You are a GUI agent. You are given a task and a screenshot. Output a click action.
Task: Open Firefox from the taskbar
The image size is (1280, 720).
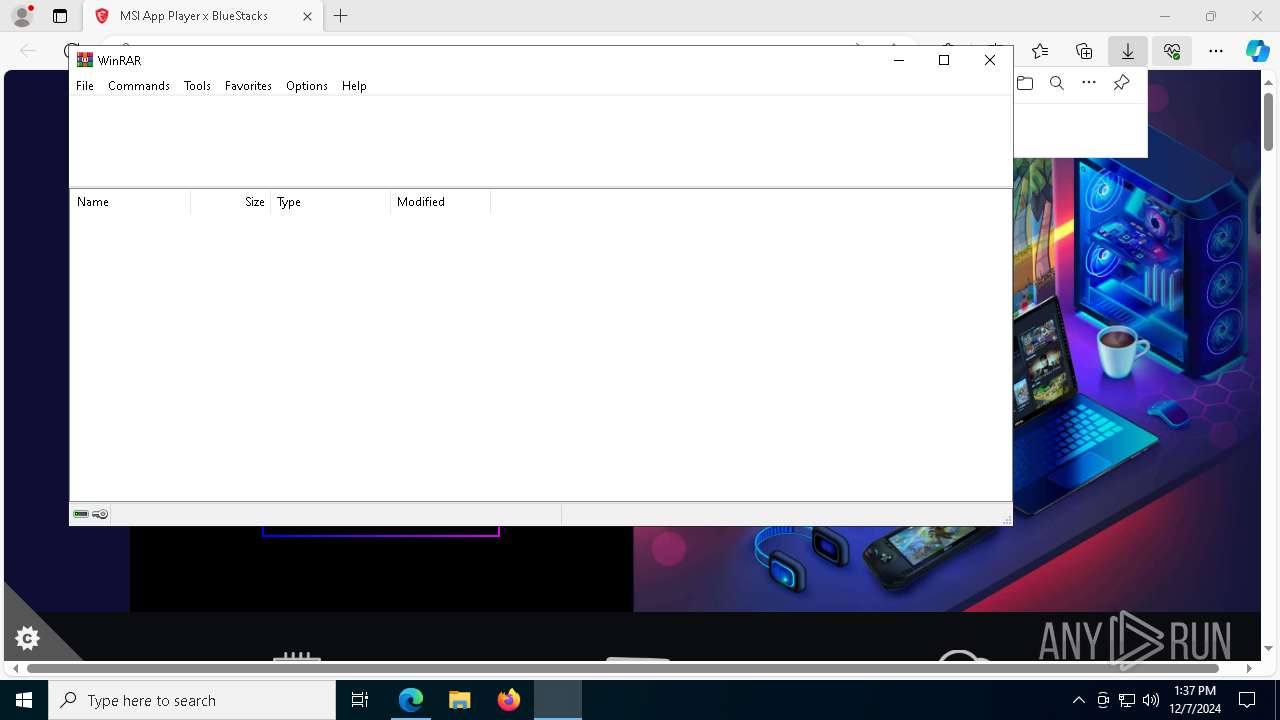509,700
